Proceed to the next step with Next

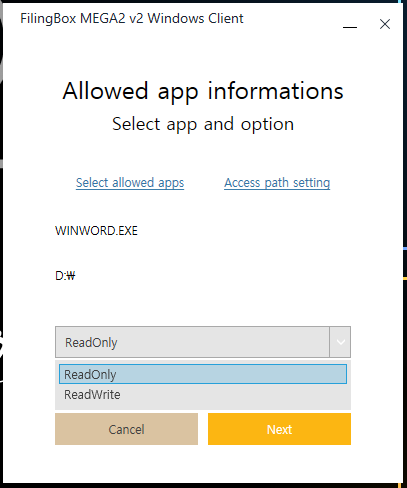coord(279,429)
